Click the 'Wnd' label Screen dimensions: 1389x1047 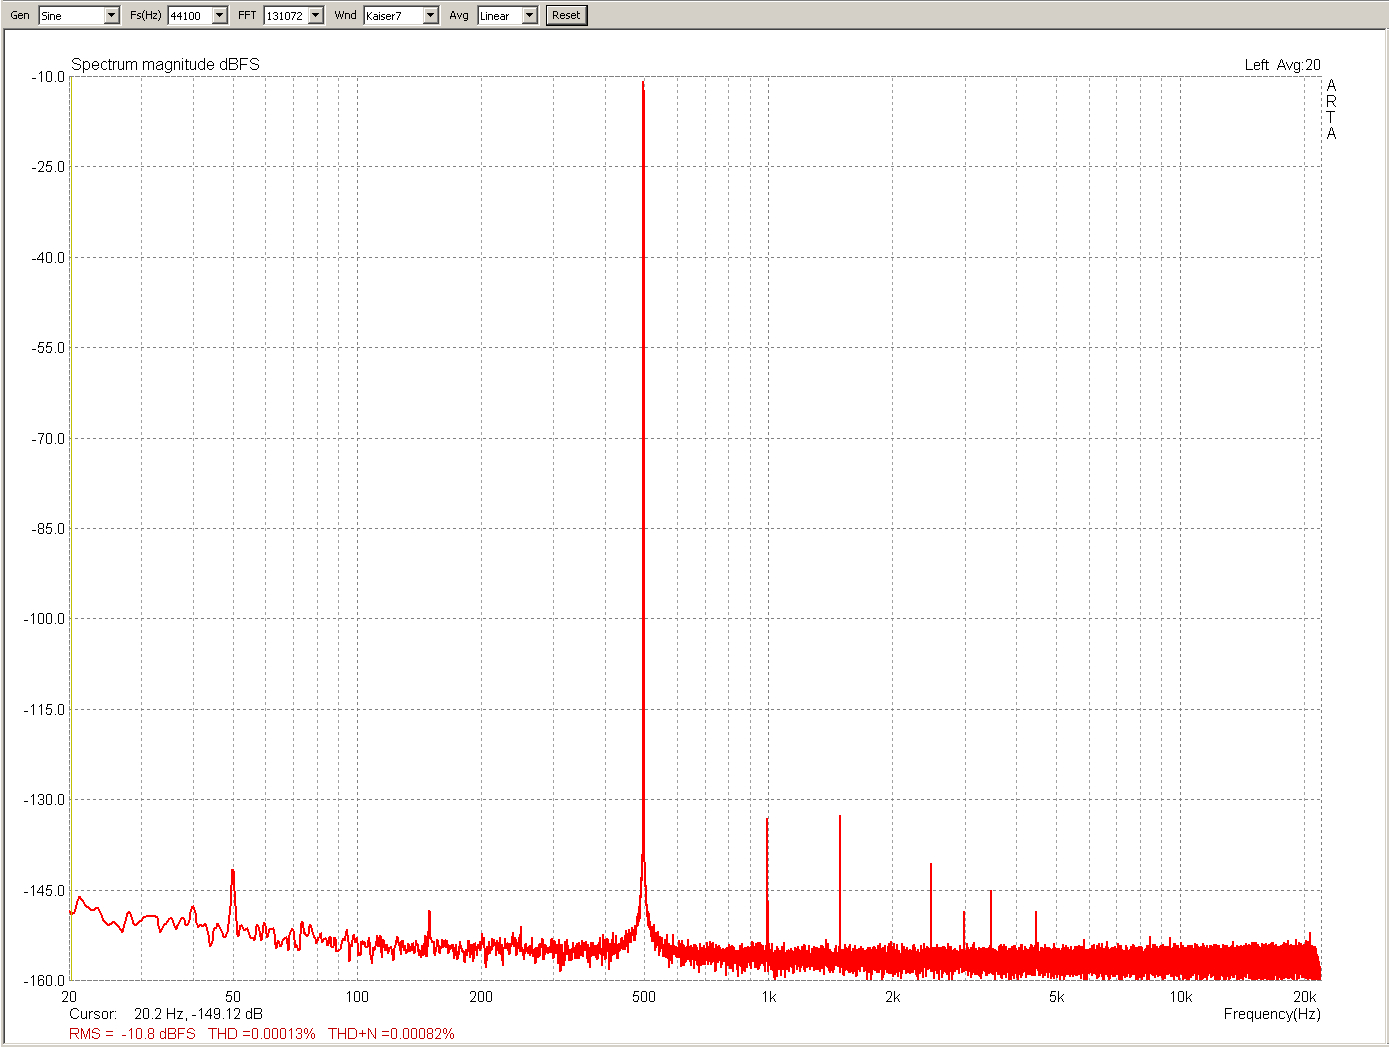click(x=345, y=15)
